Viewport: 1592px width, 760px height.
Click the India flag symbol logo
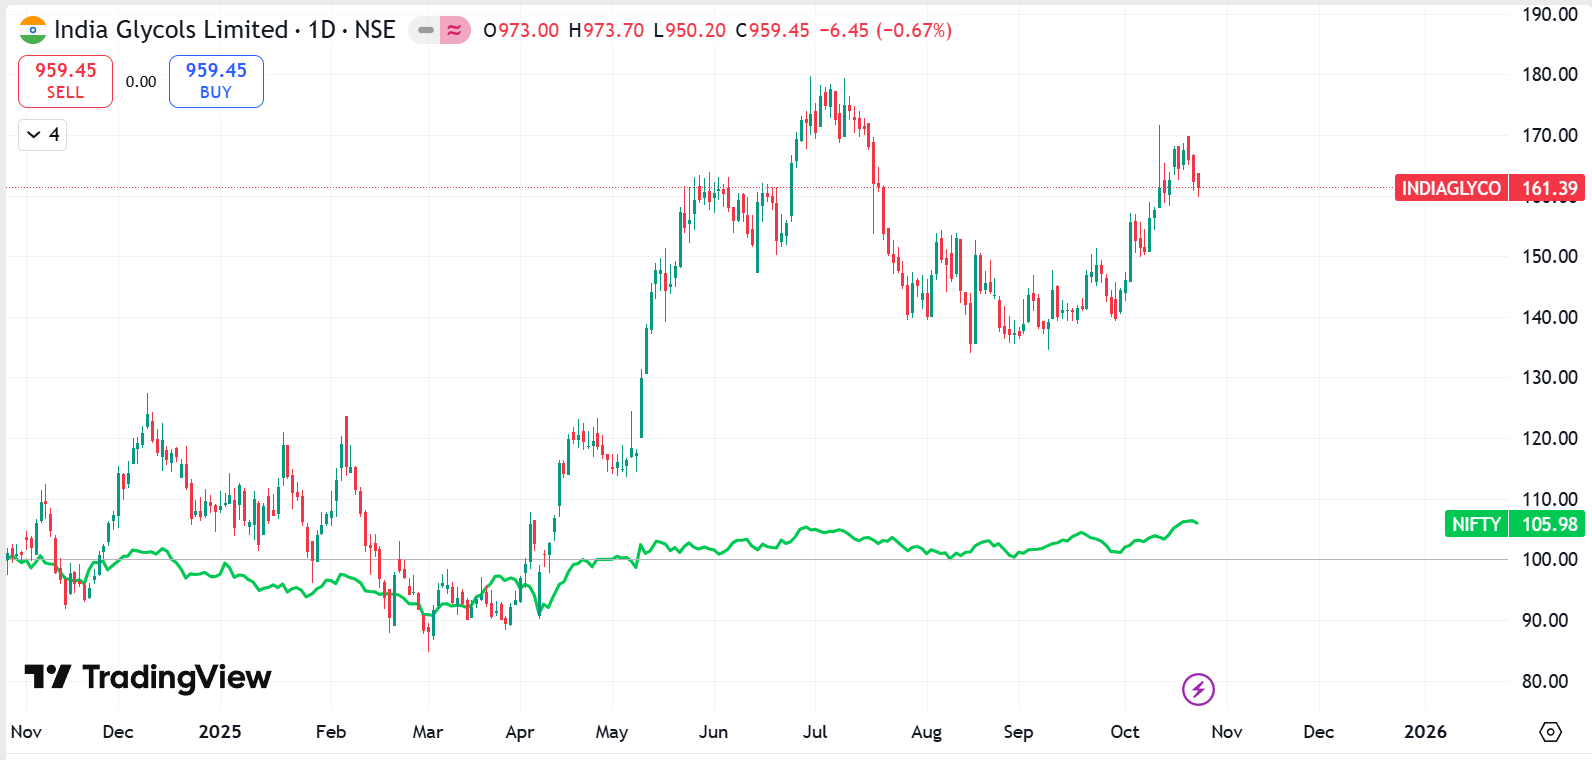(x=33, y=30)
